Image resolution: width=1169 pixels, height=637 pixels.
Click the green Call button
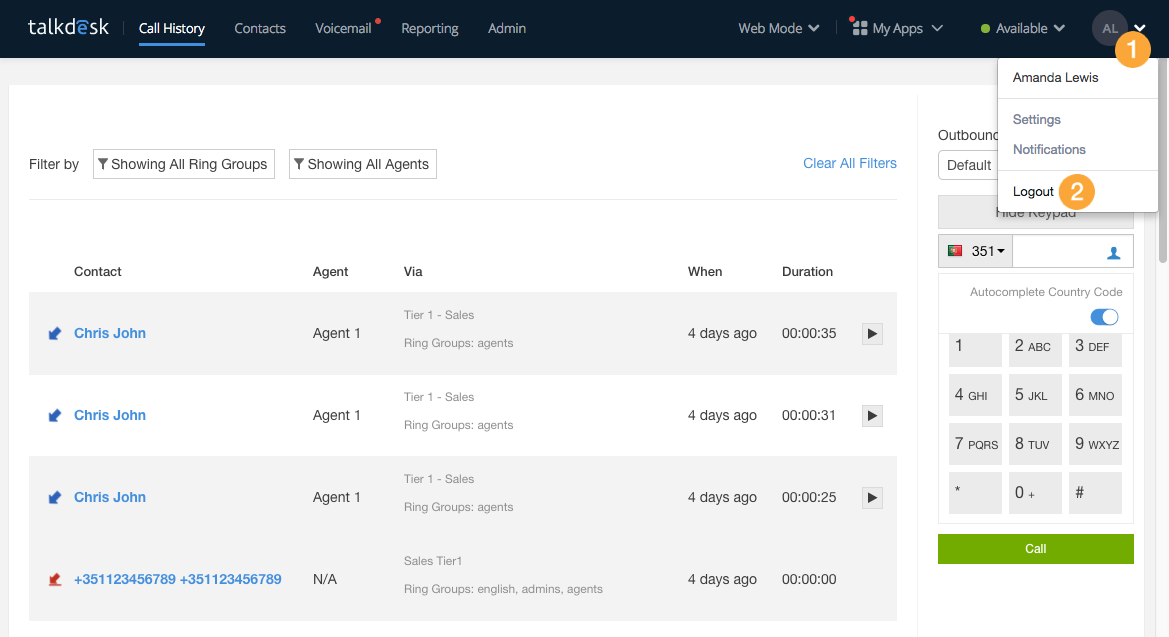coord(1036,549)
